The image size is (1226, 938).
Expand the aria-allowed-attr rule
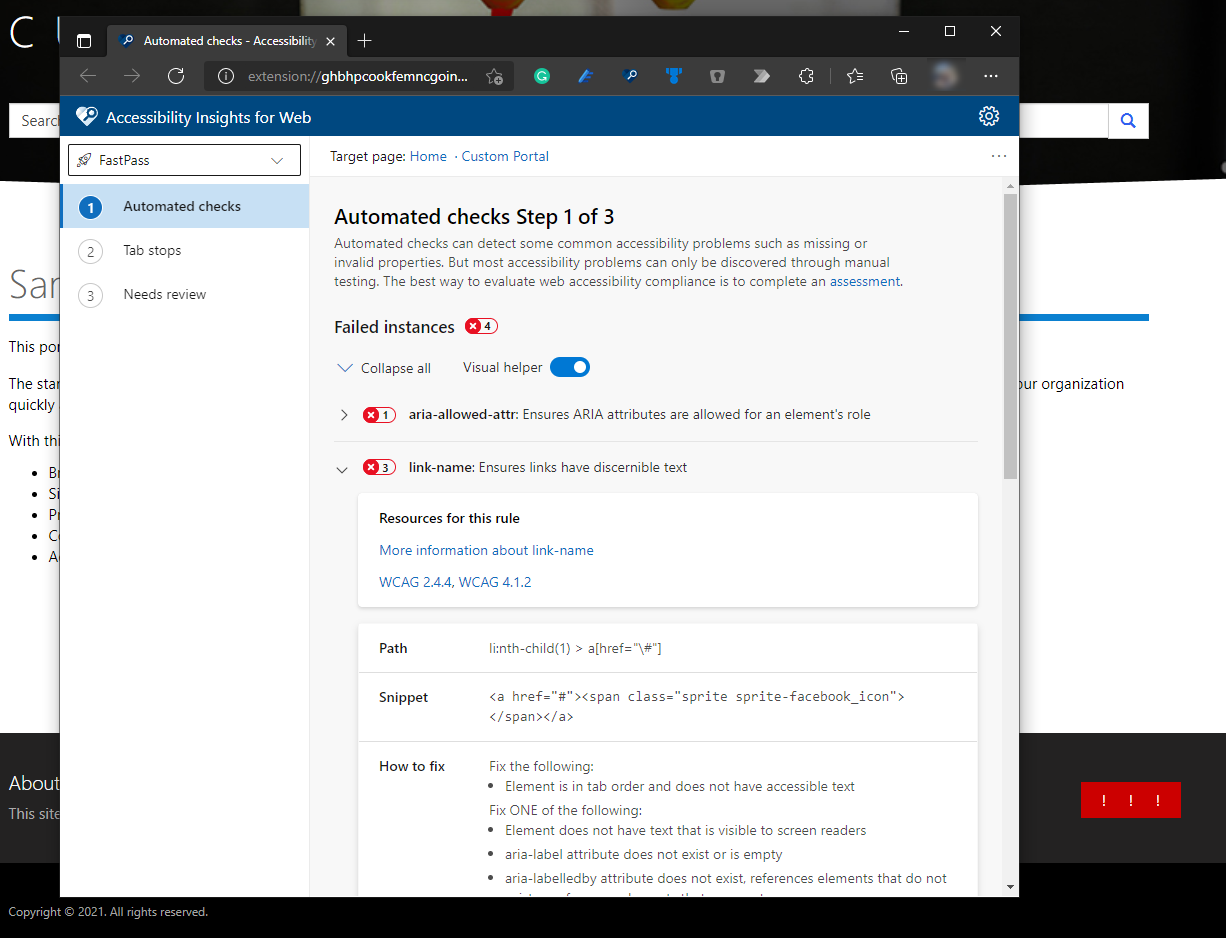(x=344, y=414)
